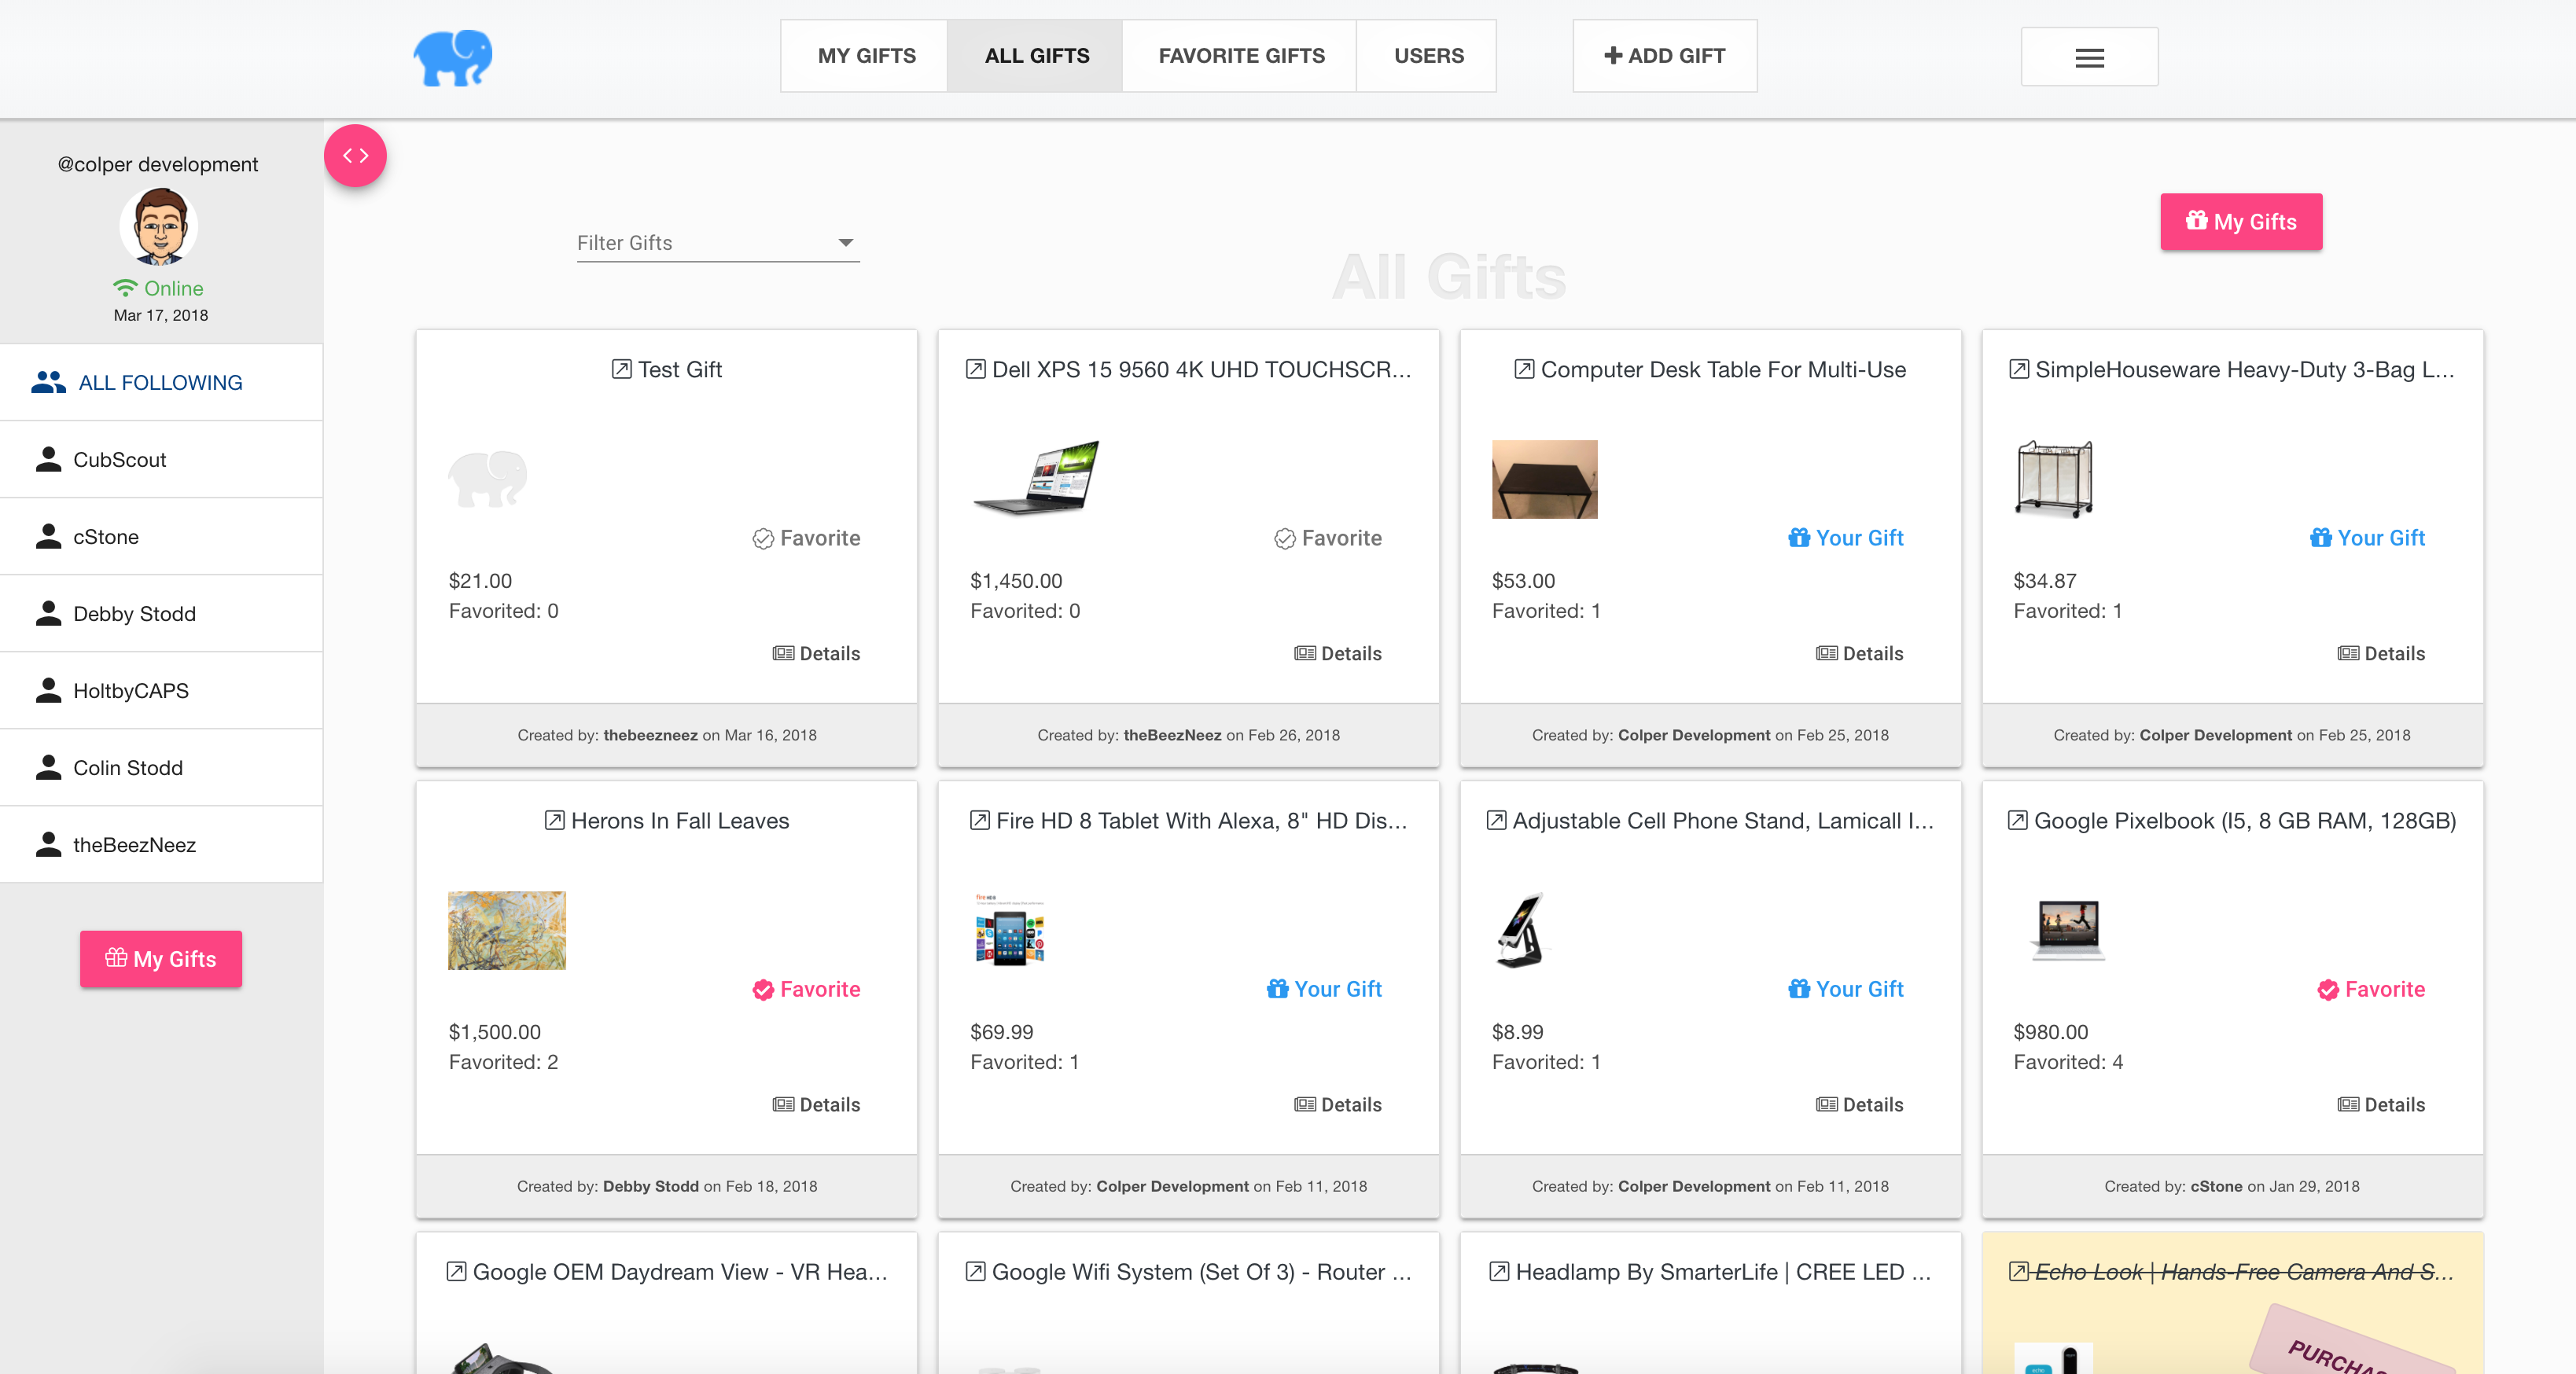
Task: Select Debby Stodd in the following list
Action: (161, 613)
